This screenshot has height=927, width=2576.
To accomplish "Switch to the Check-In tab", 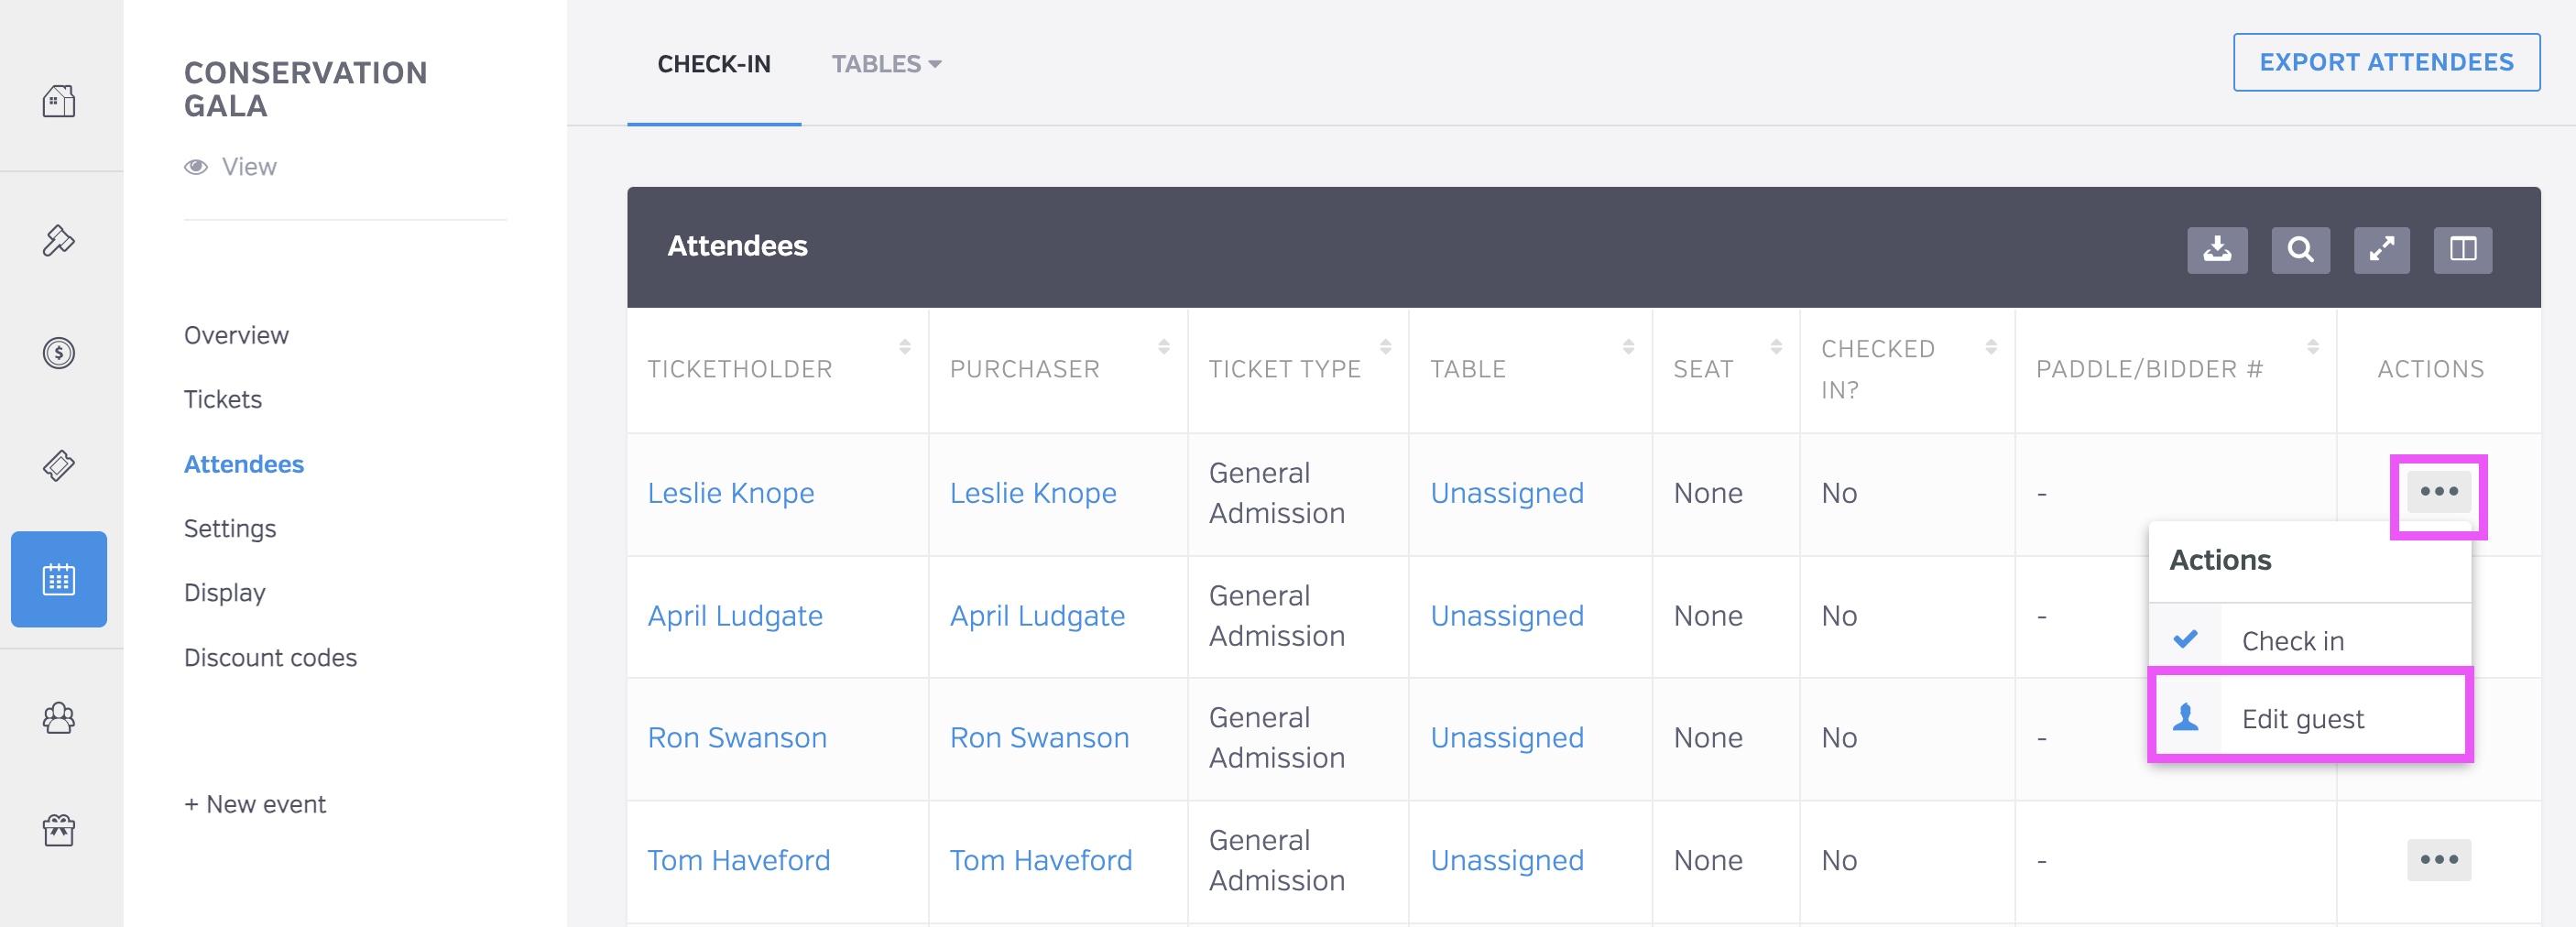I will point(713,64).
